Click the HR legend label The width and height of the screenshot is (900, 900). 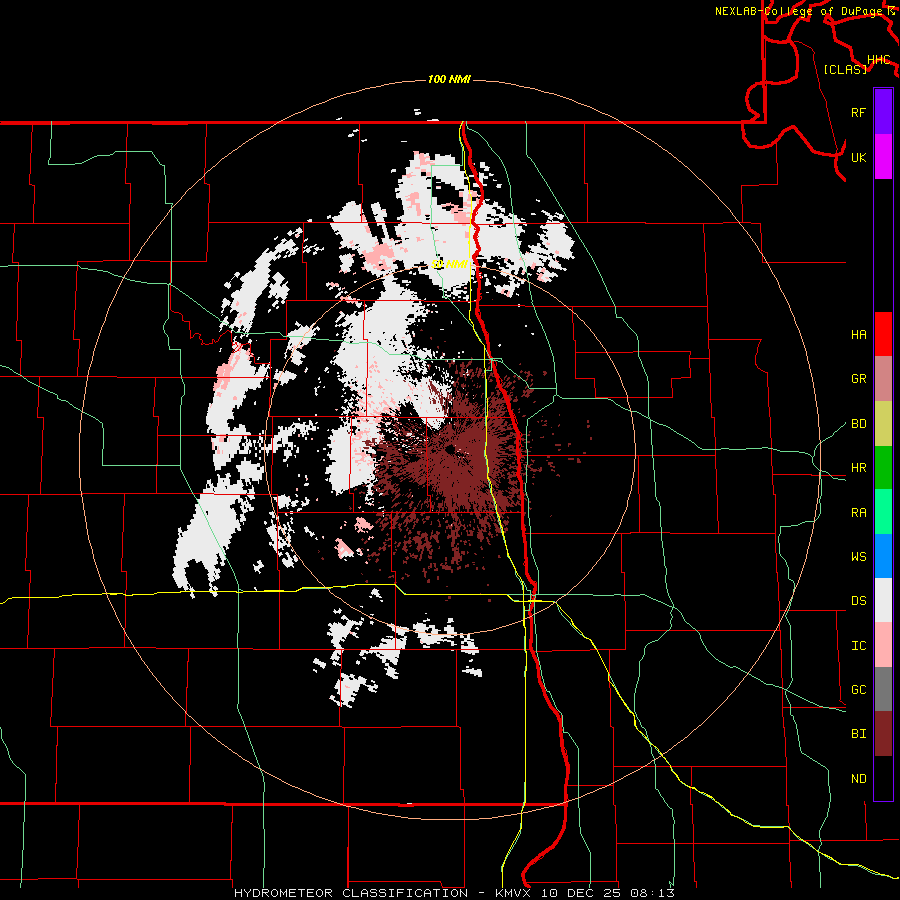pos(858,468)
